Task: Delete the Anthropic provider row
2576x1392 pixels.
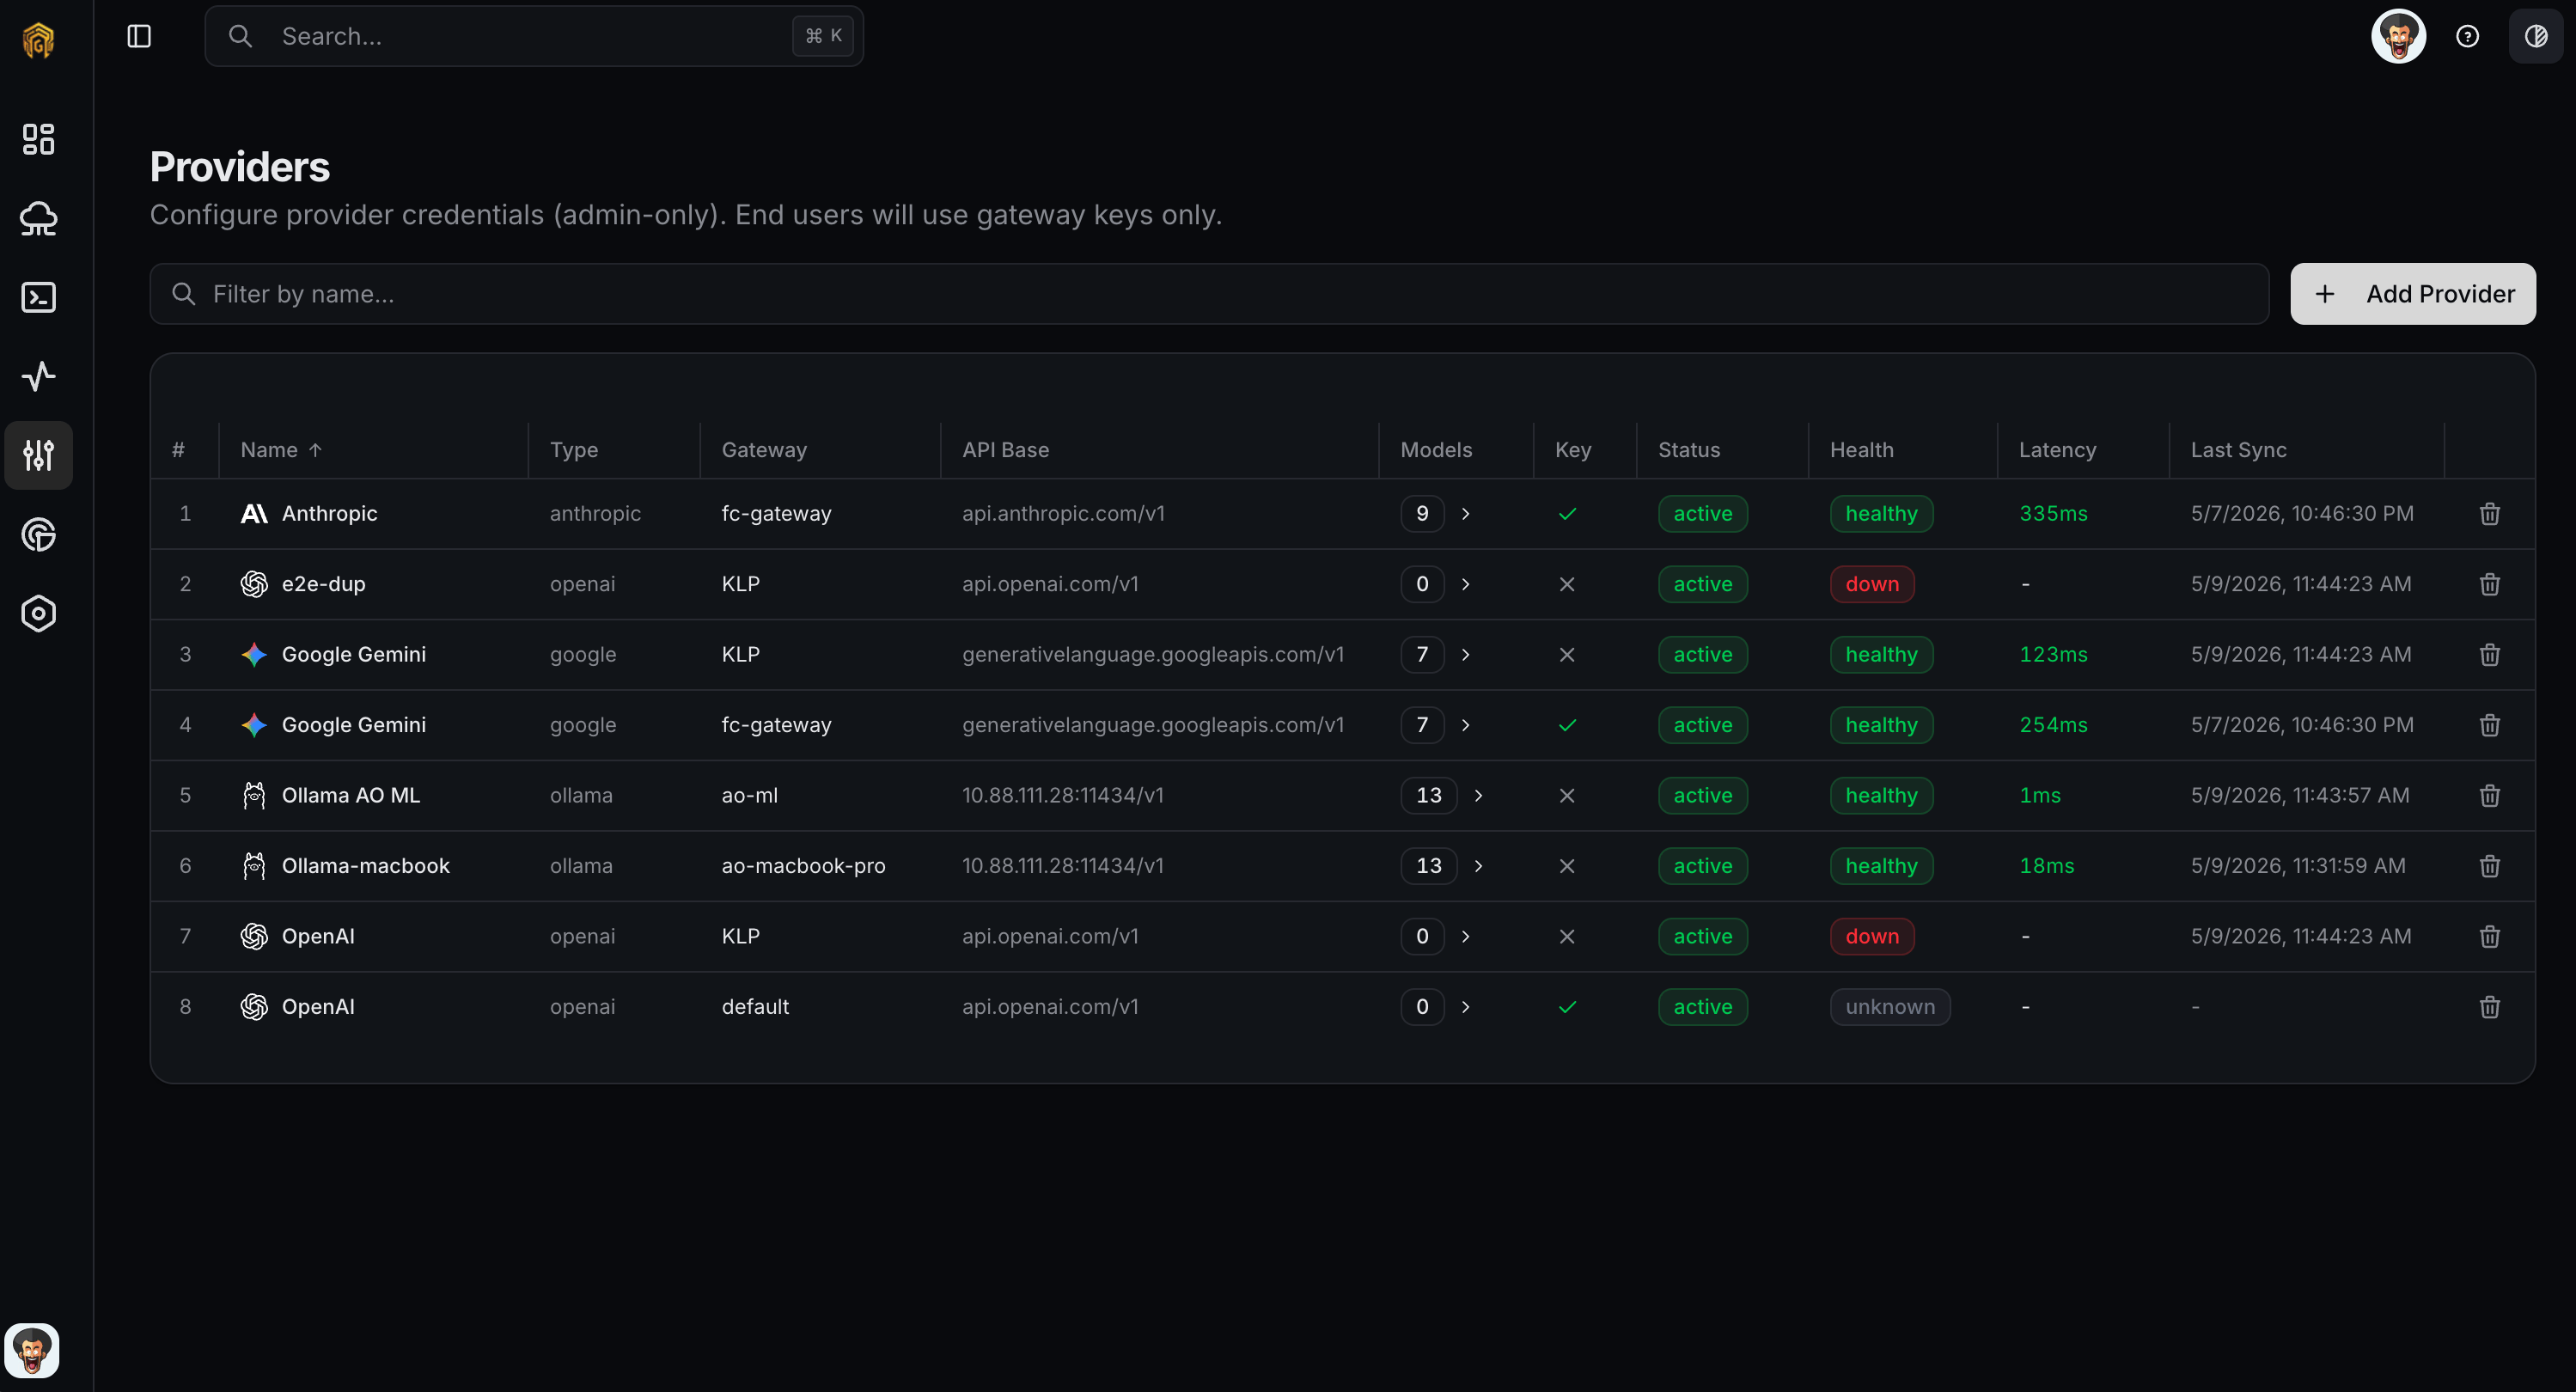Action: (x=2489, y=514)
